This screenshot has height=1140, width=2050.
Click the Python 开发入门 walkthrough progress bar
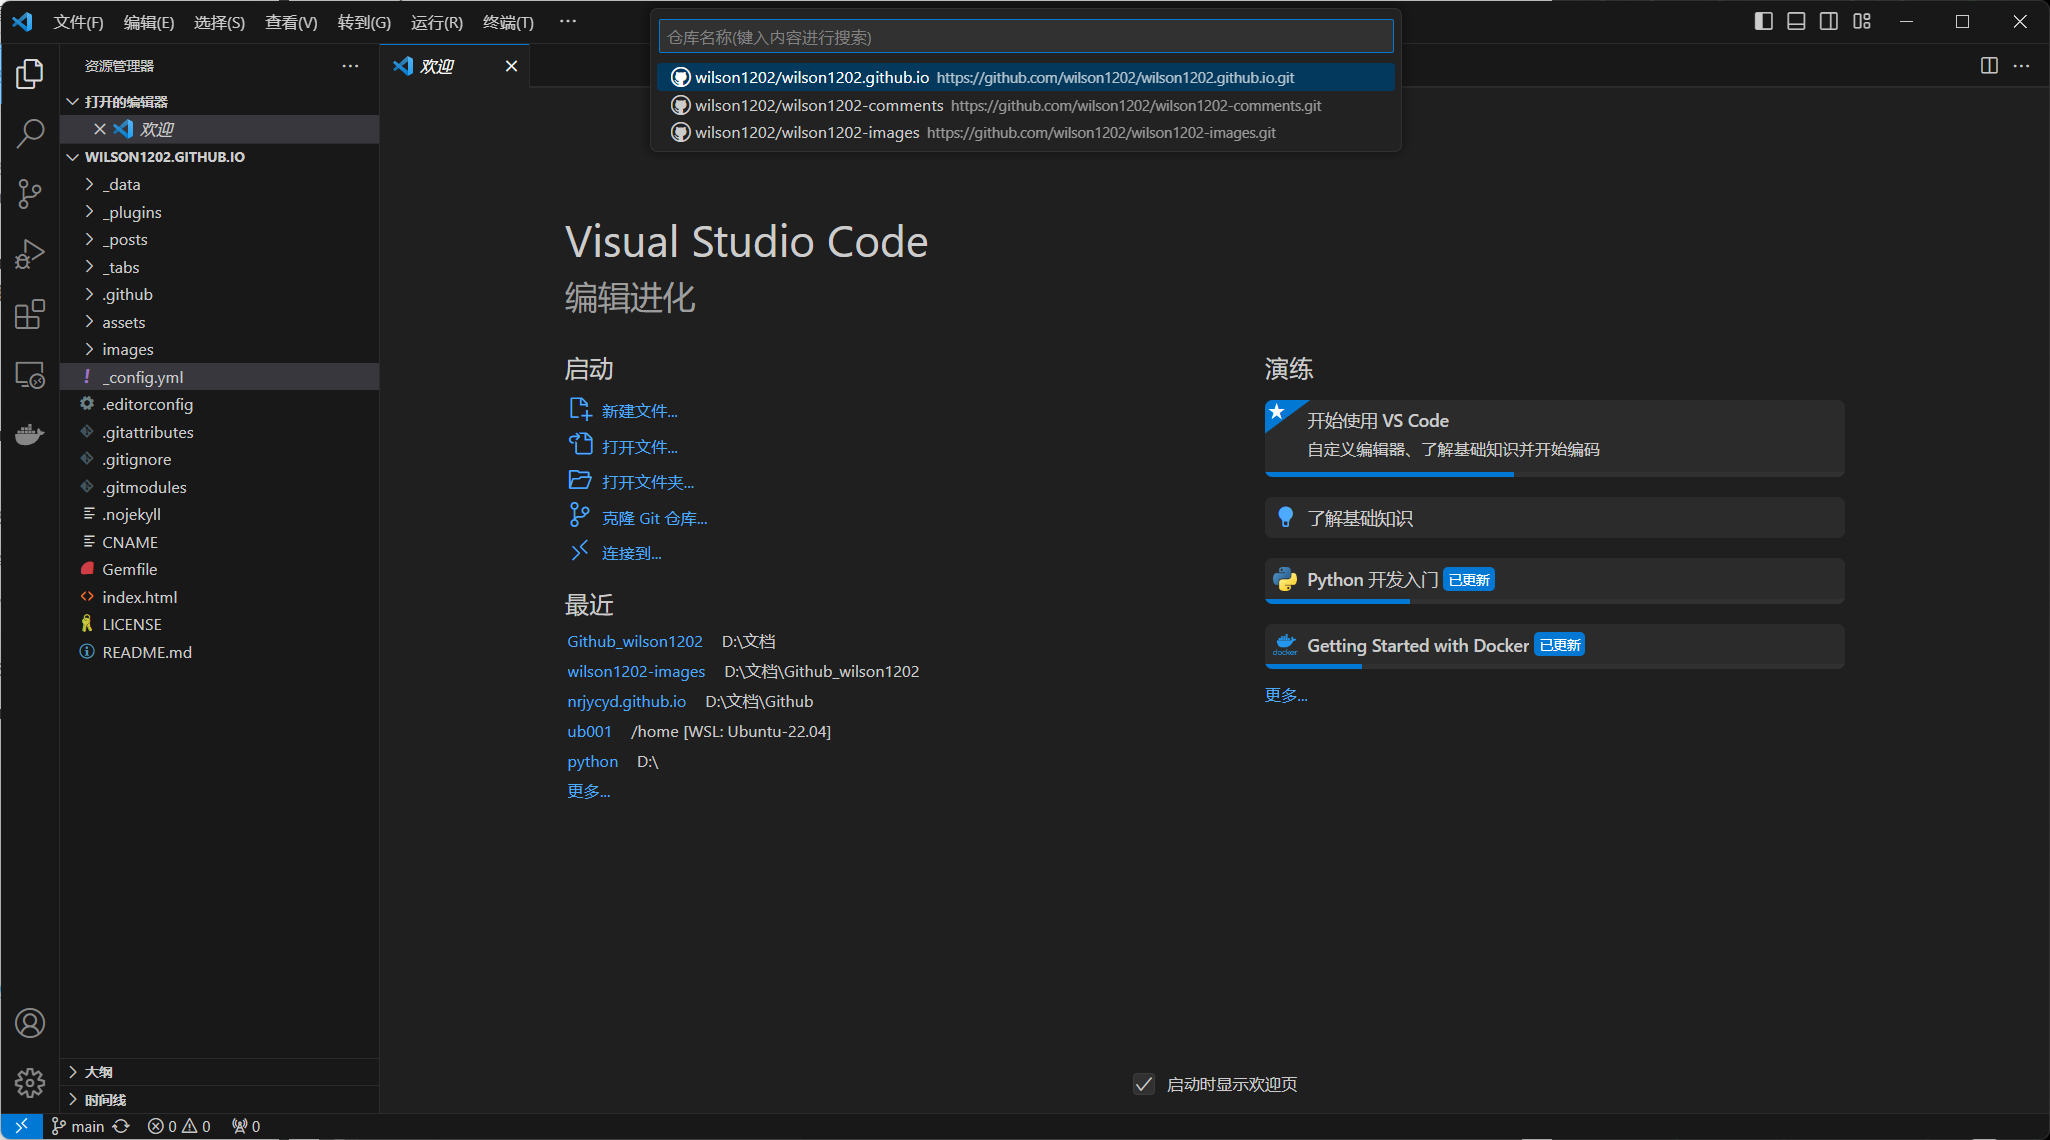click(1338, 601)
